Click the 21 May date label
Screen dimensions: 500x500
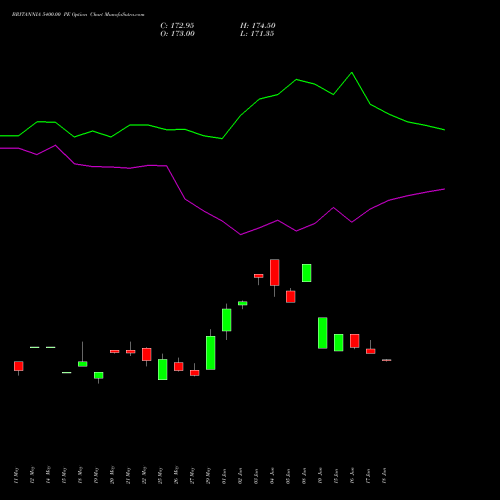(x=128, y=475)
